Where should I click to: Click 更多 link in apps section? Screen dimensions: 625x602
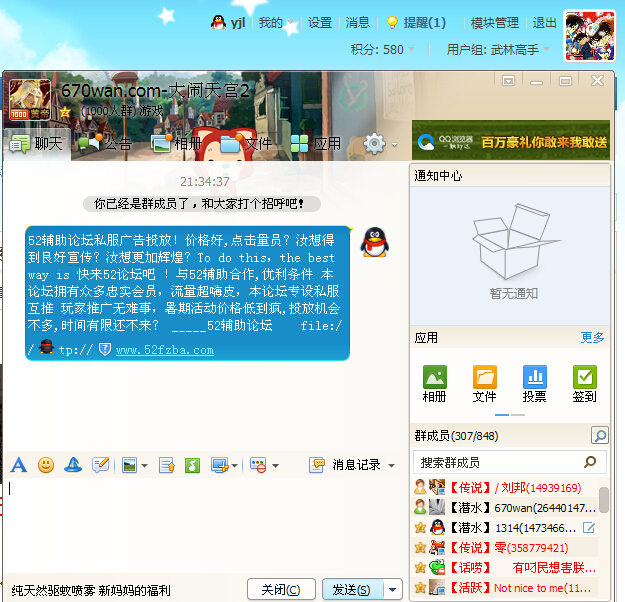(x=592, y=338)
